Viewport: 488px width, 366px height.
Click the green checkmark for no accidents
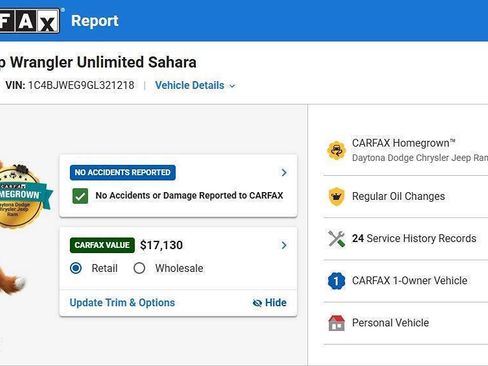tap(80, 196)
